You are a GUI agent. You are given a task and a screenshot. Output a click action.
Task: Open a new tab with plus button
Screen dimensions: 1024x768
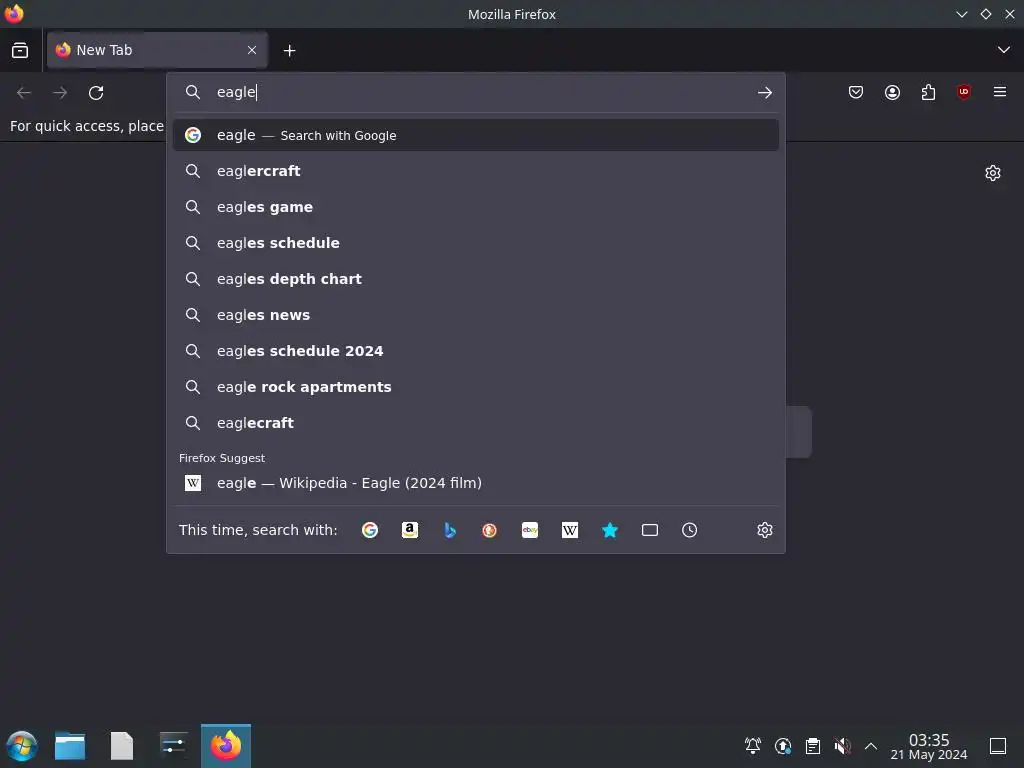click(289, 50)
